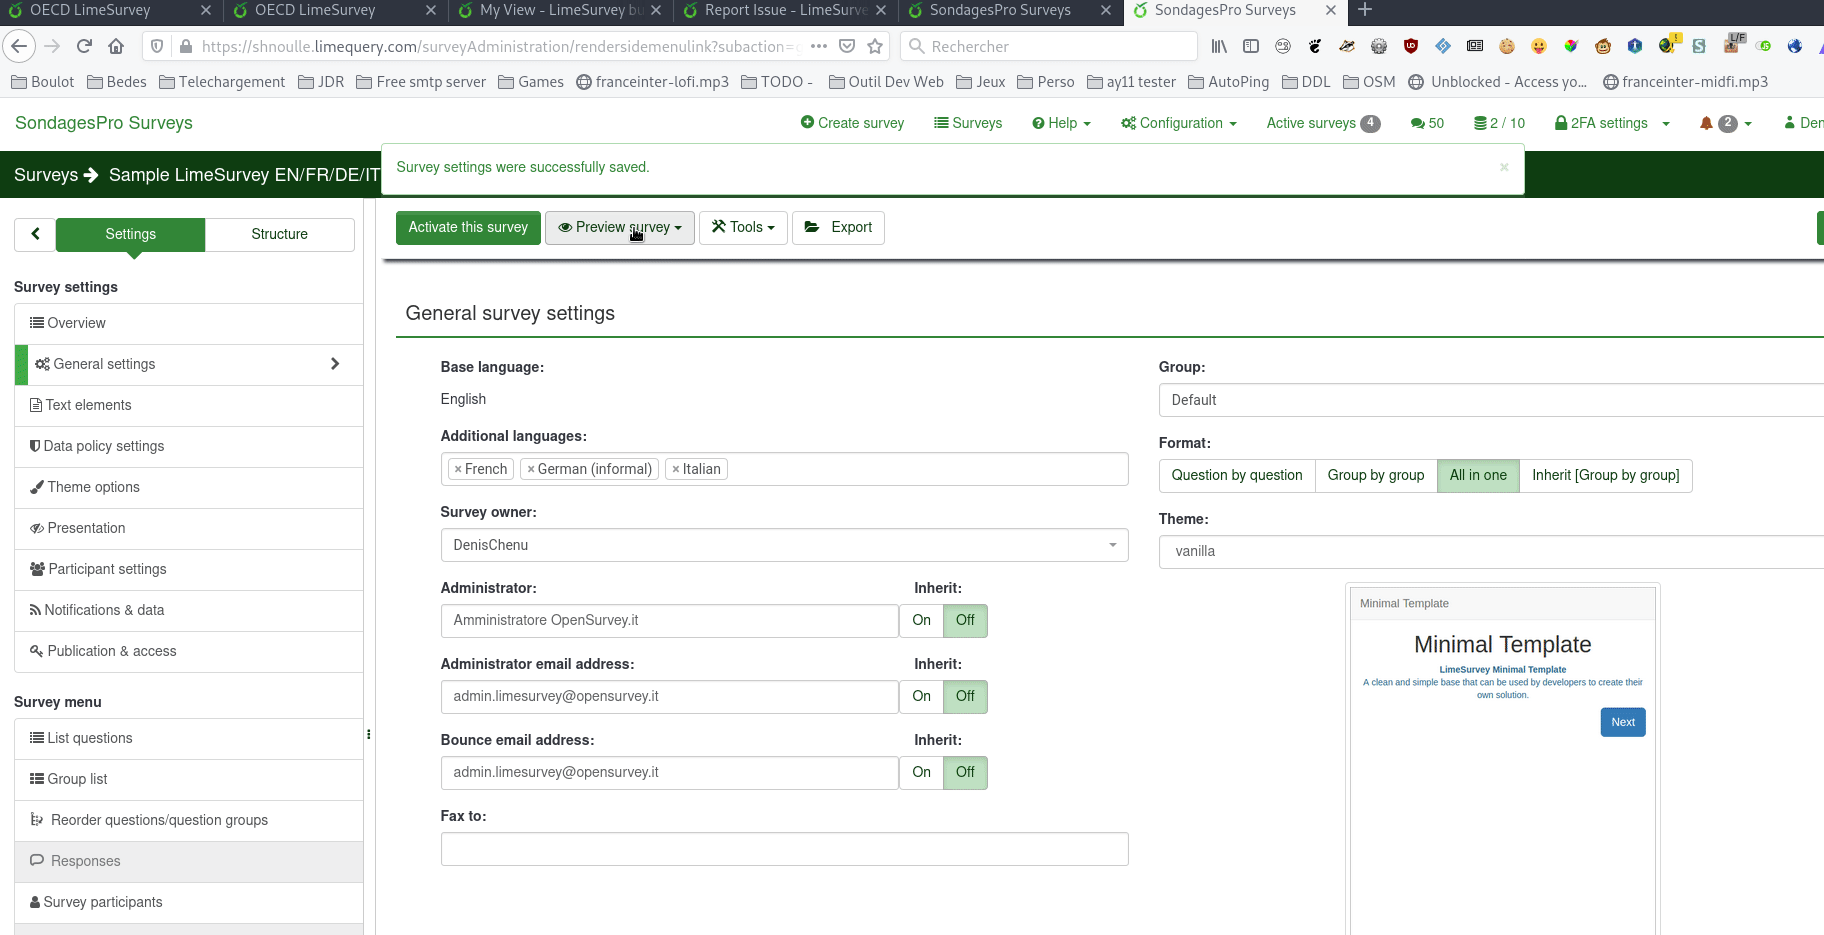Viewport: 1824px width, 935px height.
Task: Click the browser home icon
Action: [116, 46]
